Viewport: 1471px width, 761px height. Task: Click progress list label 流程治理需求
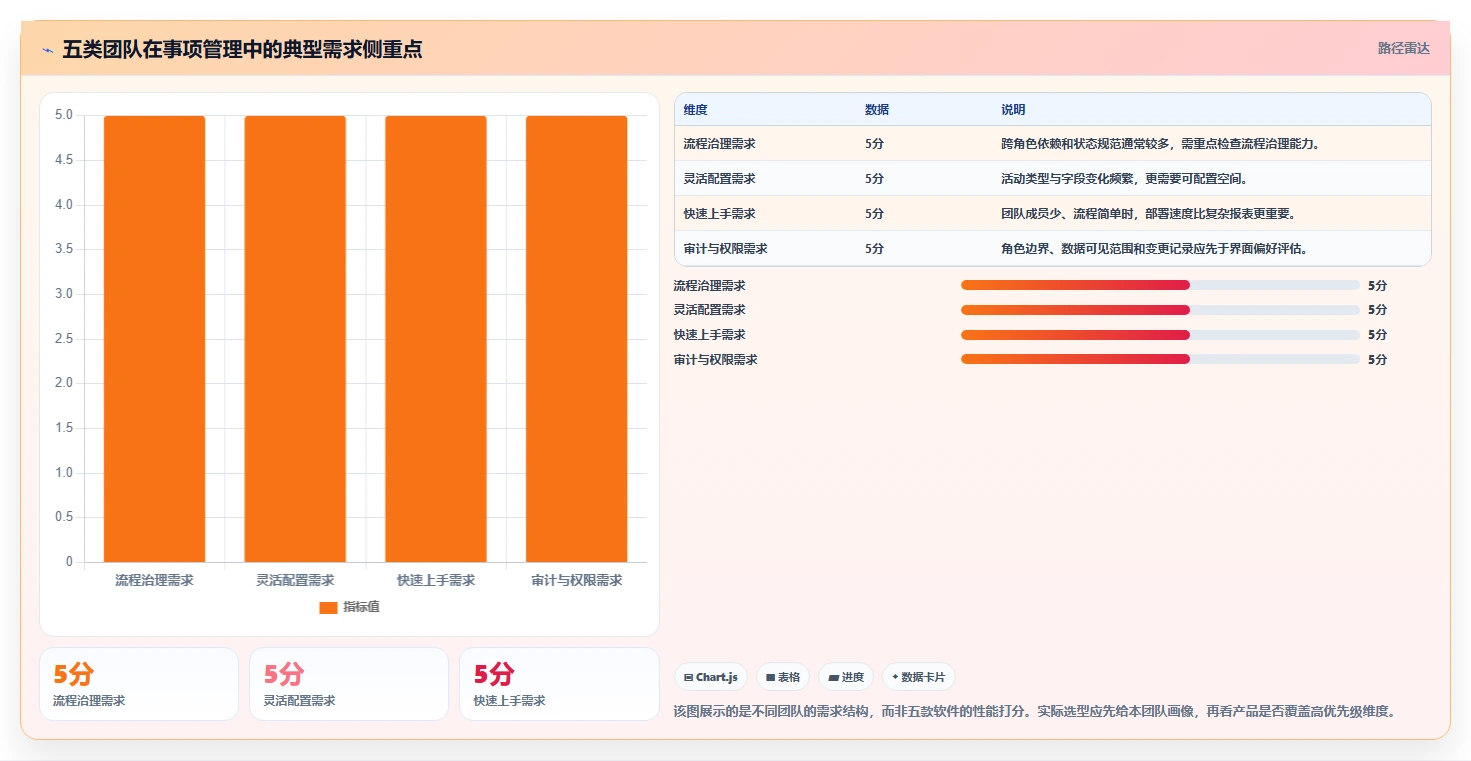click(710, 286)
